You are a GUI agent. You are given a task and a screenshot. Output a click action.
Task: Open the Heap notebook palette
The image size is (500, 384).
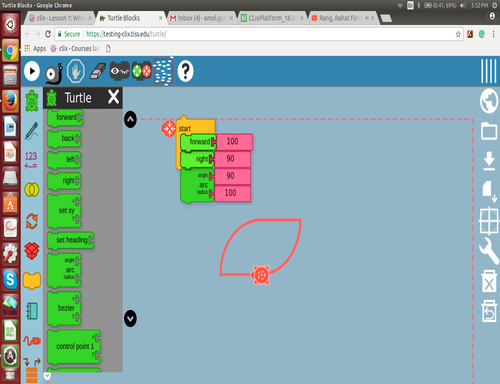(x=32, y=311)
